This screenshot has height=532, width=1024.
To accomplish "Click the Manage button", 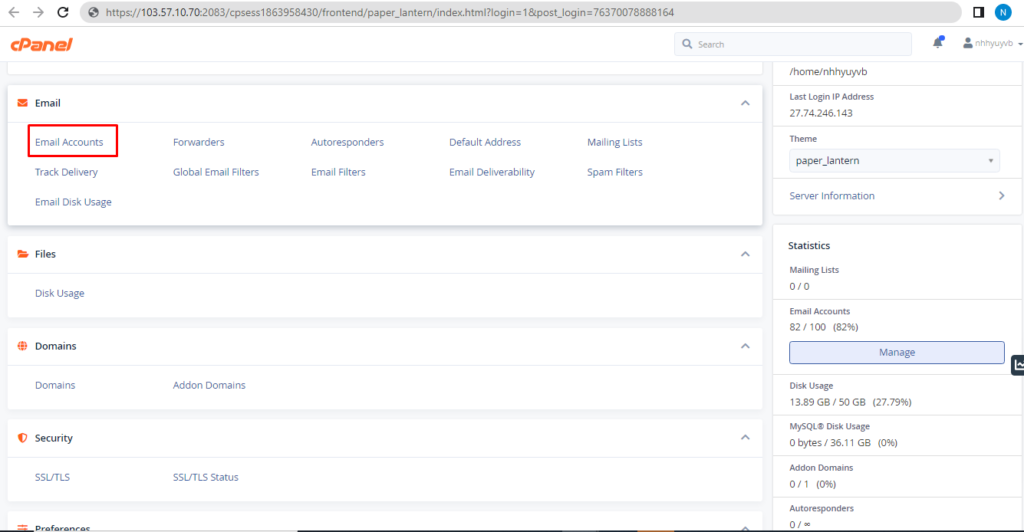I will coord(896,352).
